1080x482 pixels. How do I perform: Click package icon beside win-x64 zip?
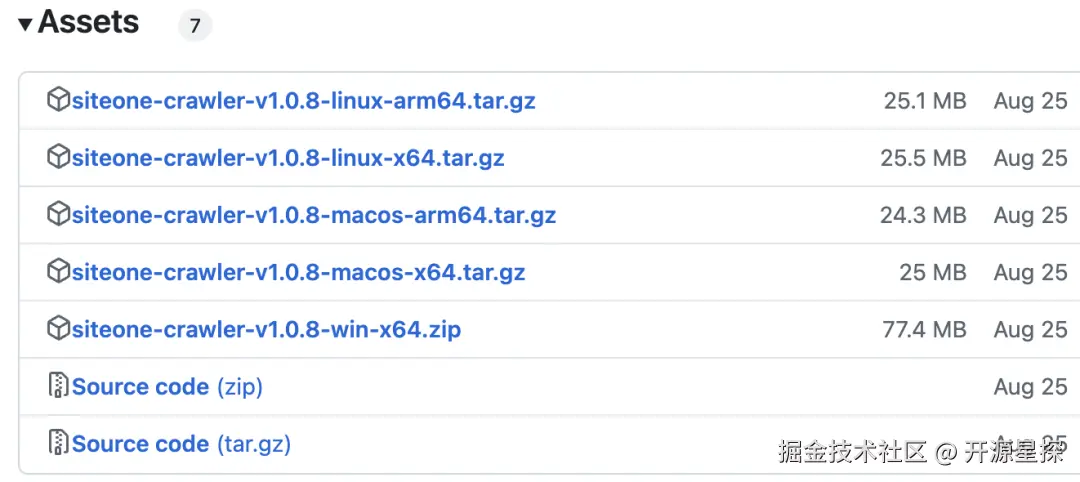pos(59,328)
